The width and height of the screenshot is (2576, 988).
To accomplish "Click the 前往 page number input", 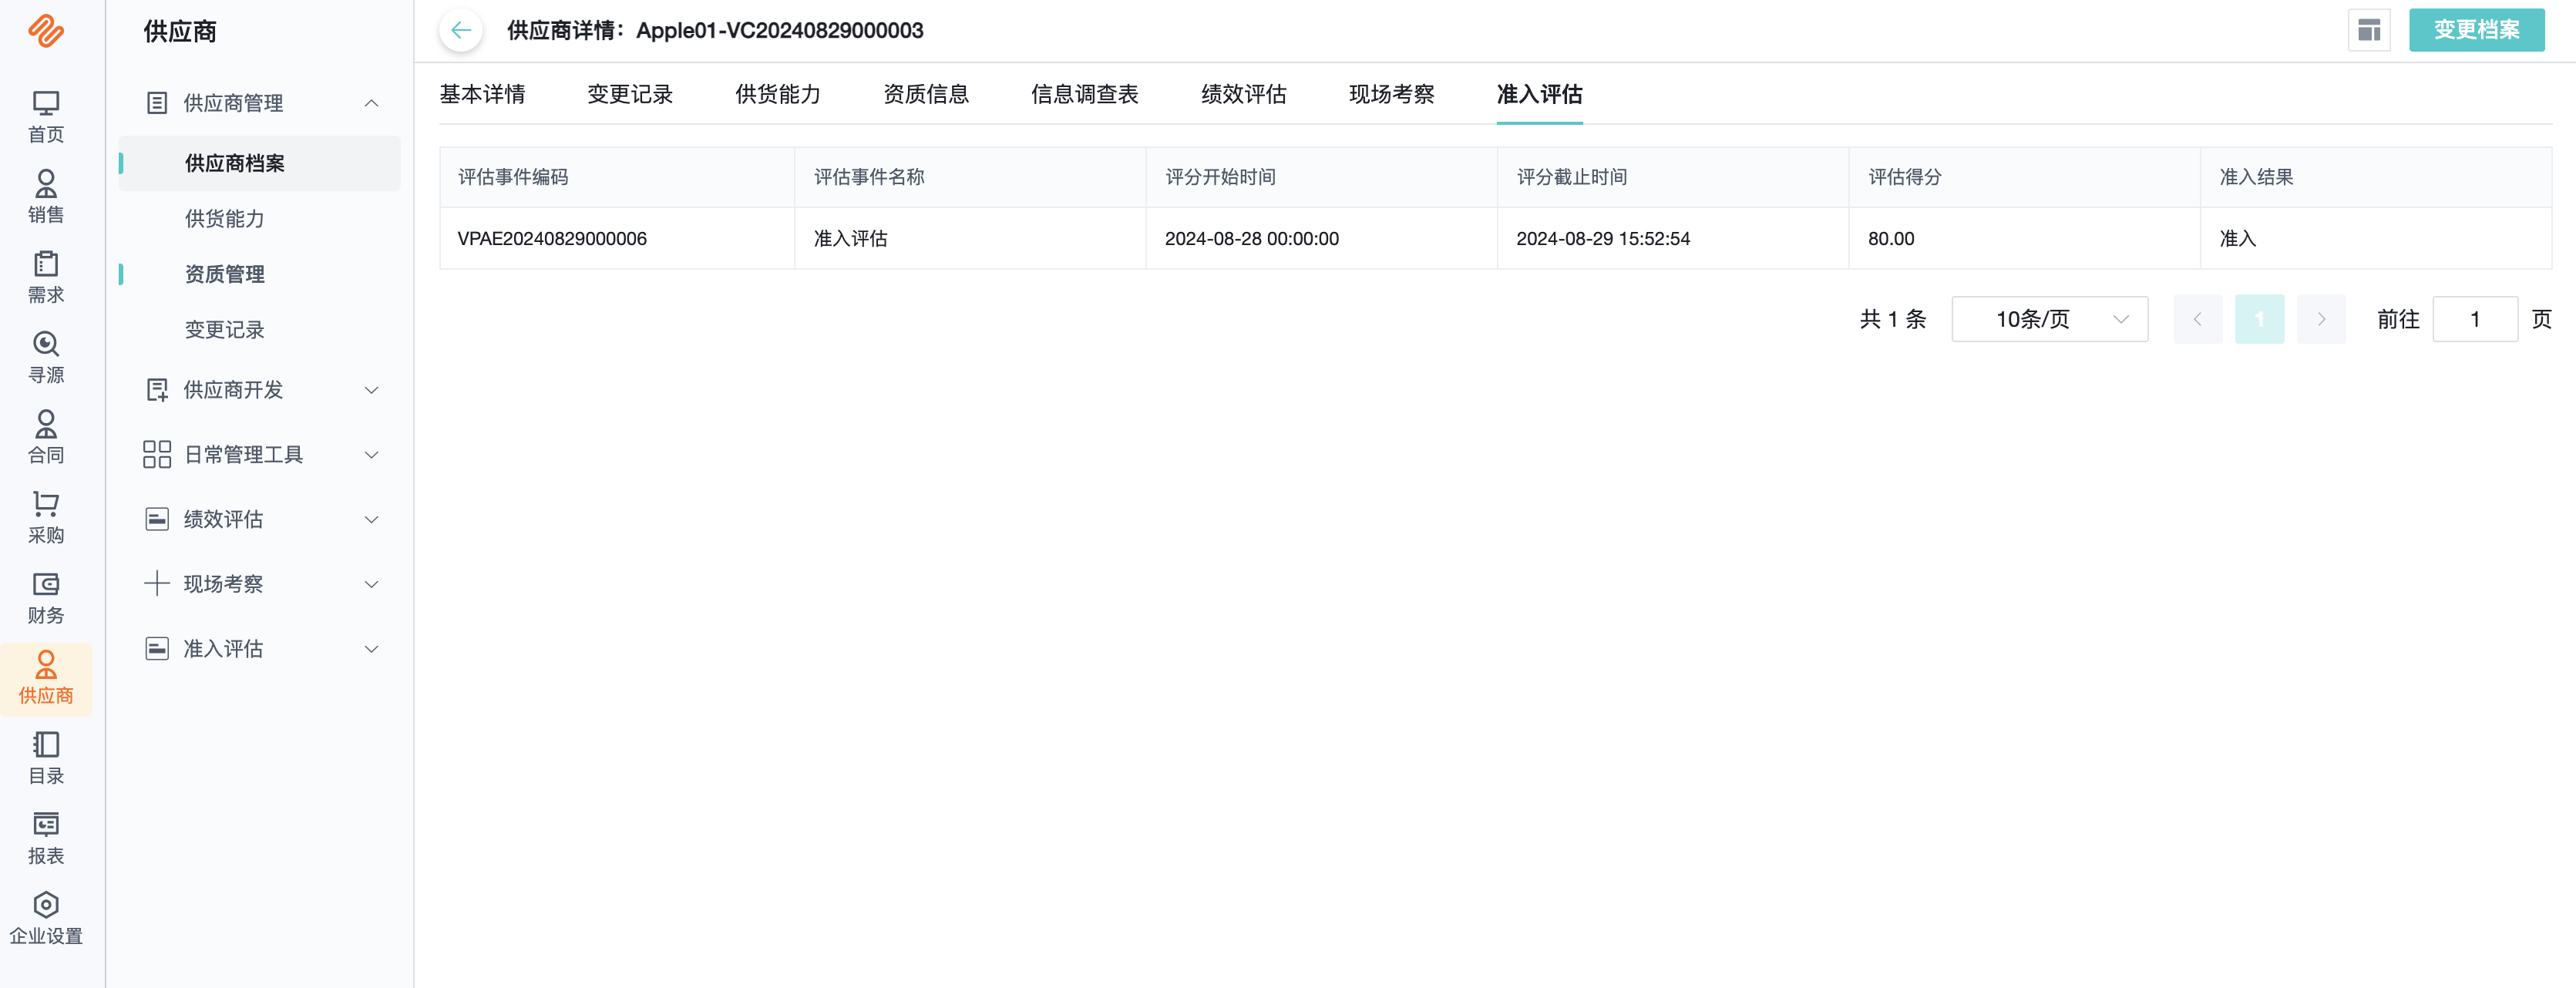I will (2475, 319).
